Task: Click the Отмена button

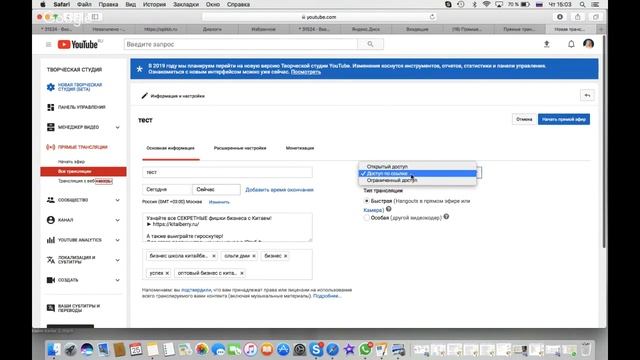Action: click(x=524, y=119)
